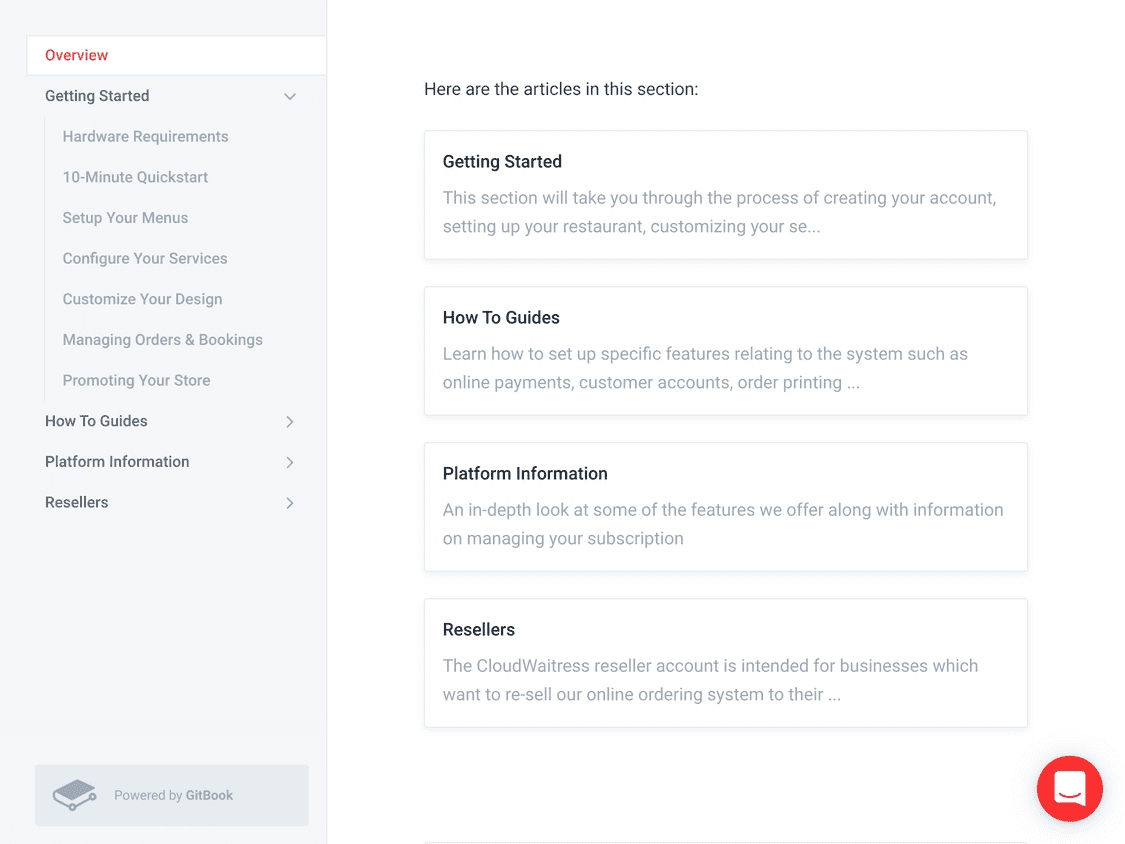Viewport: 1125px width, 844px height.
Task: Open the How To Guides article card
Action: click(725, 351)
